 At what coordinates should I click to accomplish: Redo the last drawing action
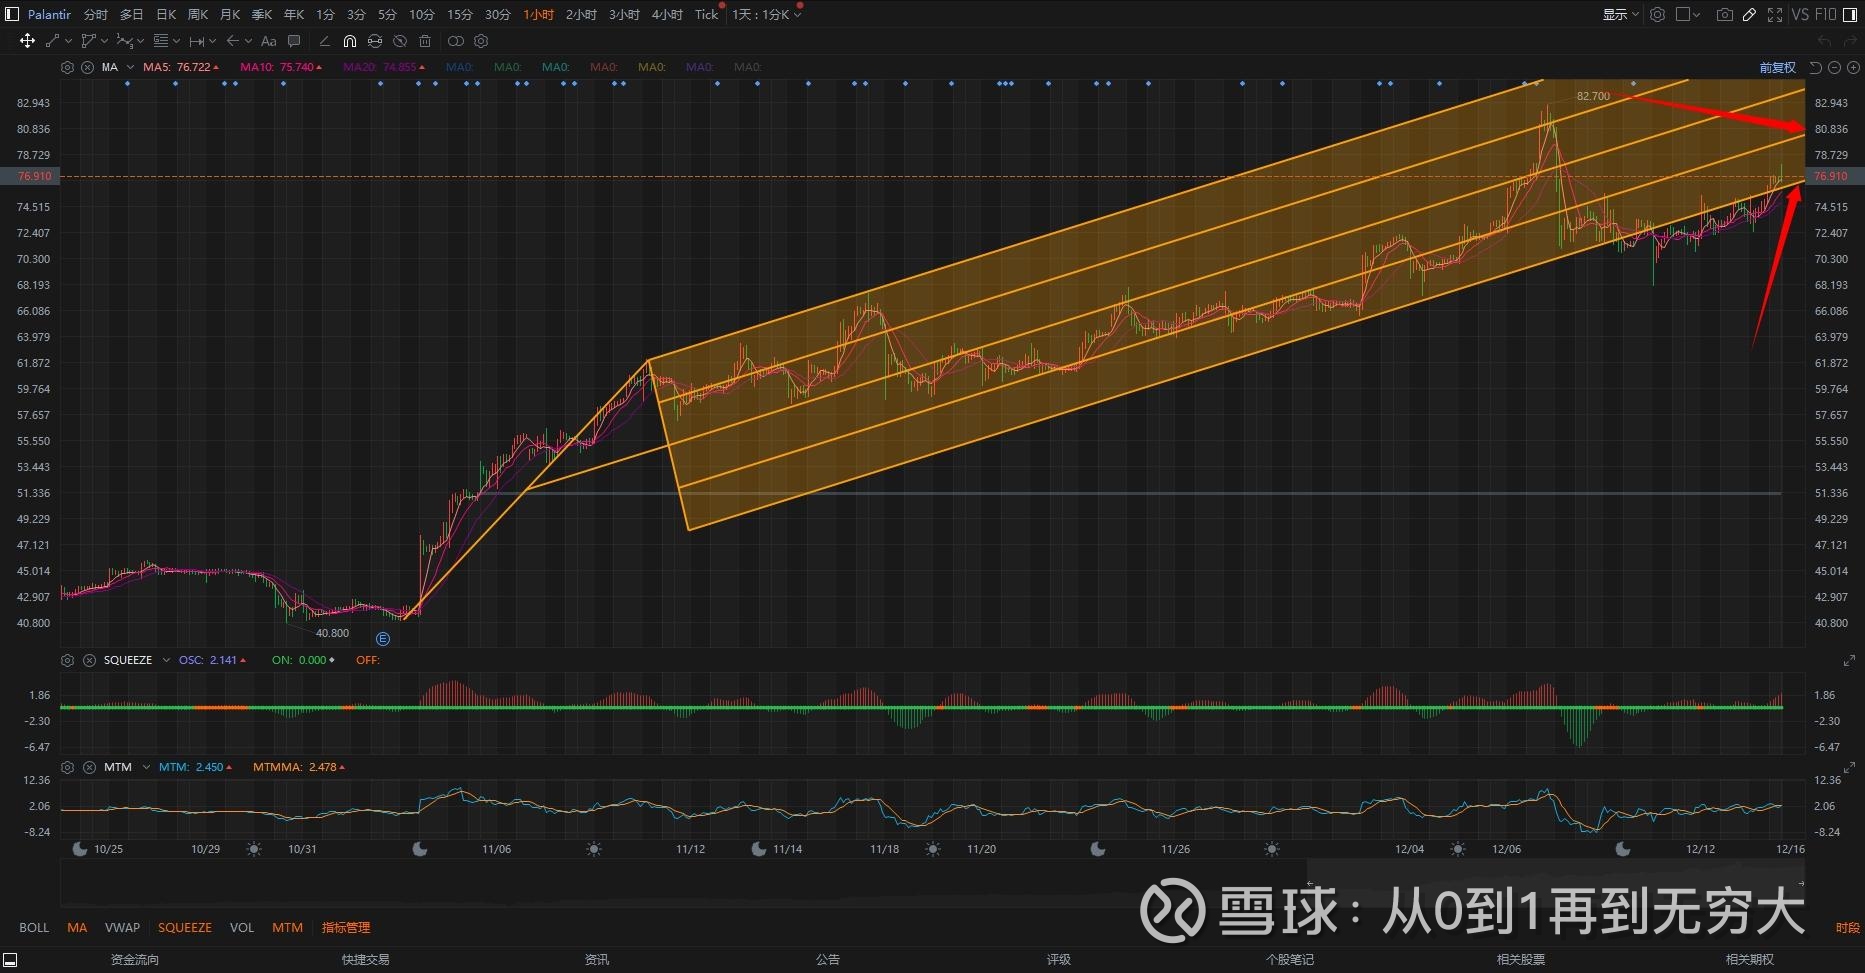pos(1850,41)
